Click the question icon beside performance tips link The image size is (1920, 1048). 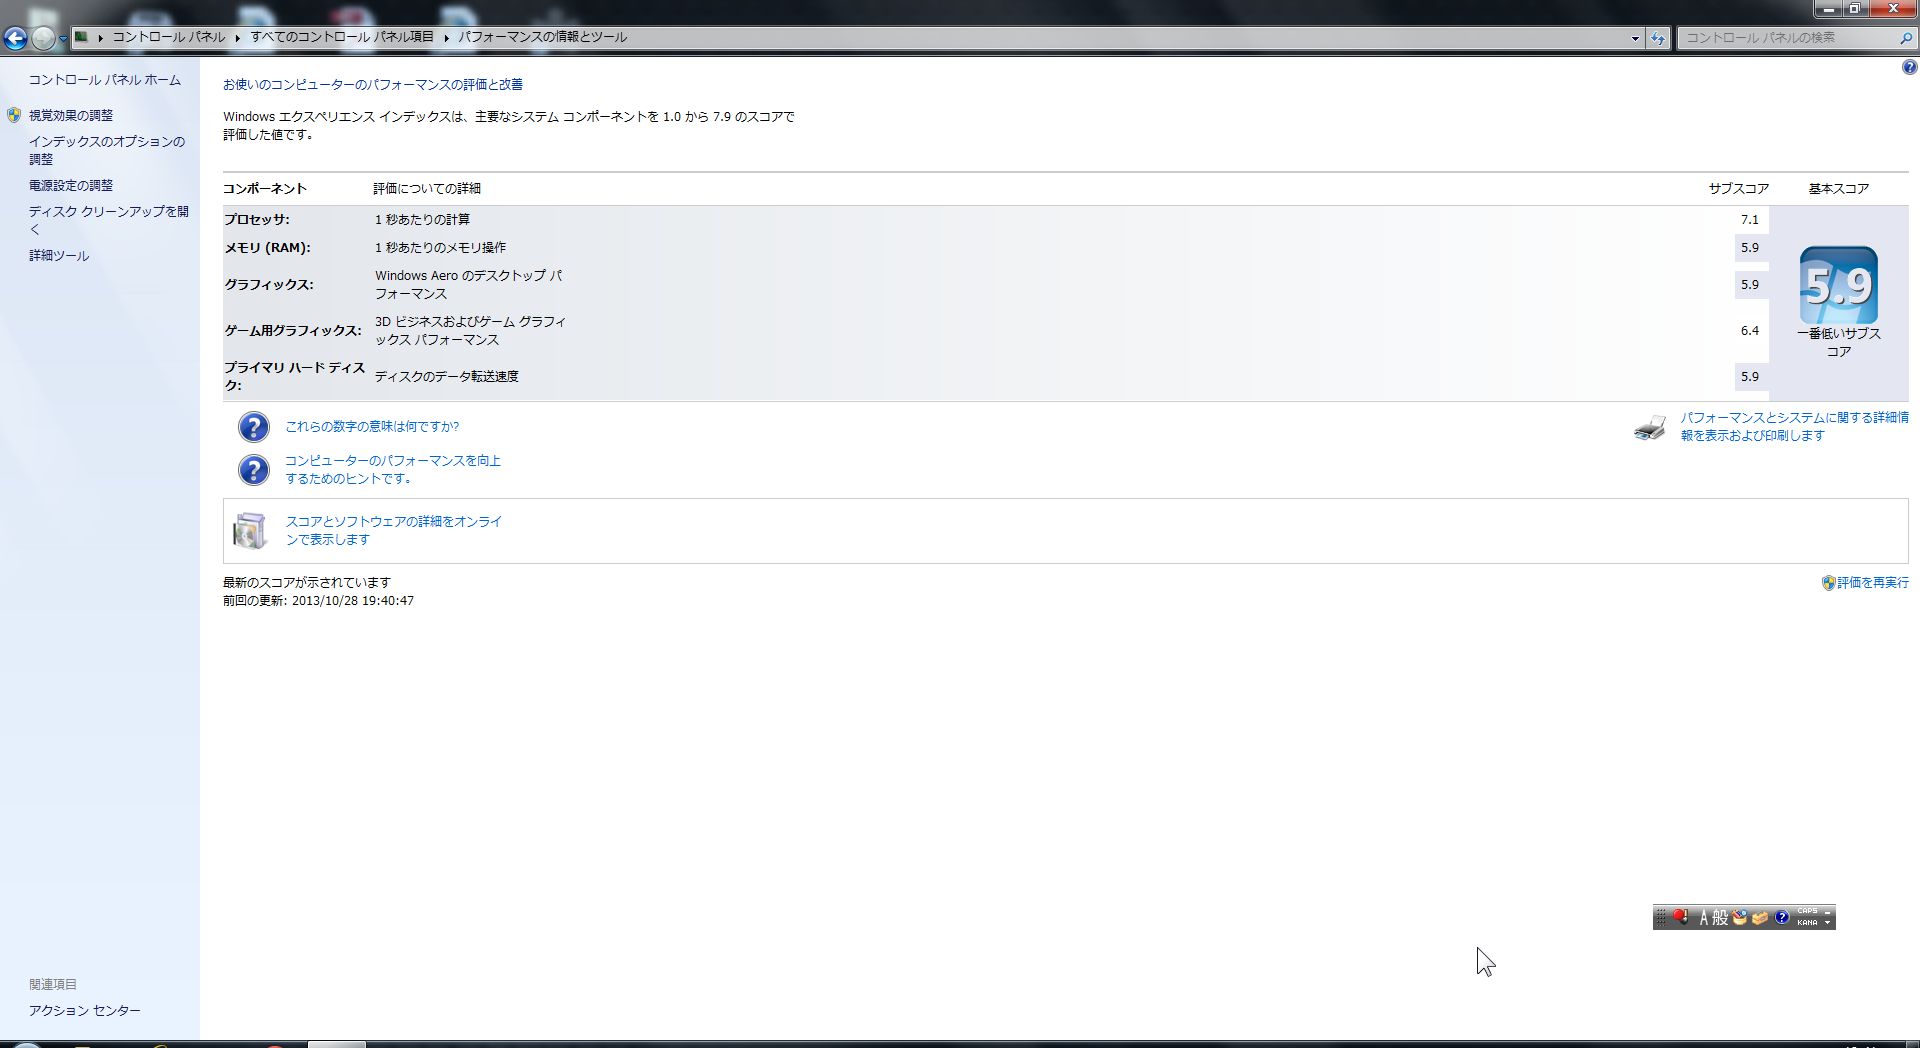tap(254, 470)
